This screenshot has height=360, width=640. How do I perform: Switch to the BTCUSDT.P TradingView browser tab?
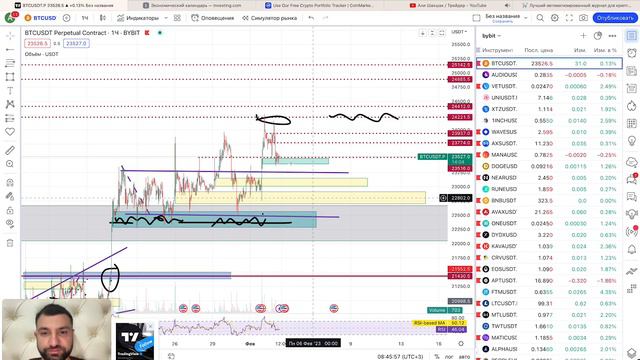point(65,5)
